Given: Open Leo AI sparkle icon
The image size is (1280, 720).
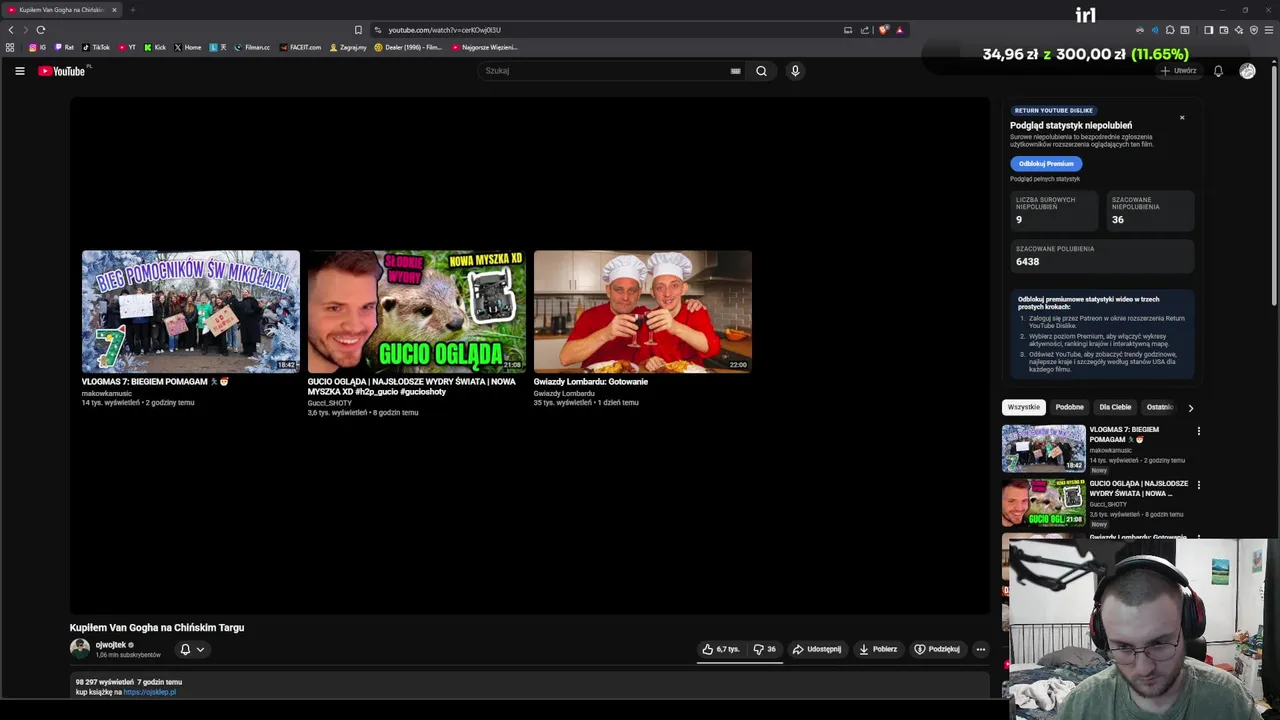Looking at the screenshot, I should point(1238,30).
